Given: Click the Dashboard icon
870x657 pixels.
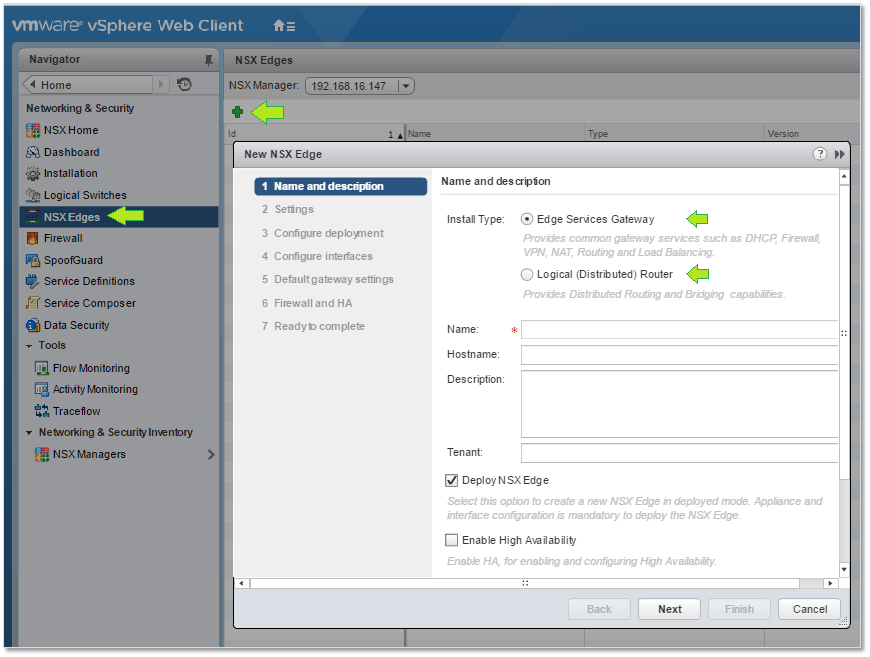Looking at the screenshot, I should 33,152.
